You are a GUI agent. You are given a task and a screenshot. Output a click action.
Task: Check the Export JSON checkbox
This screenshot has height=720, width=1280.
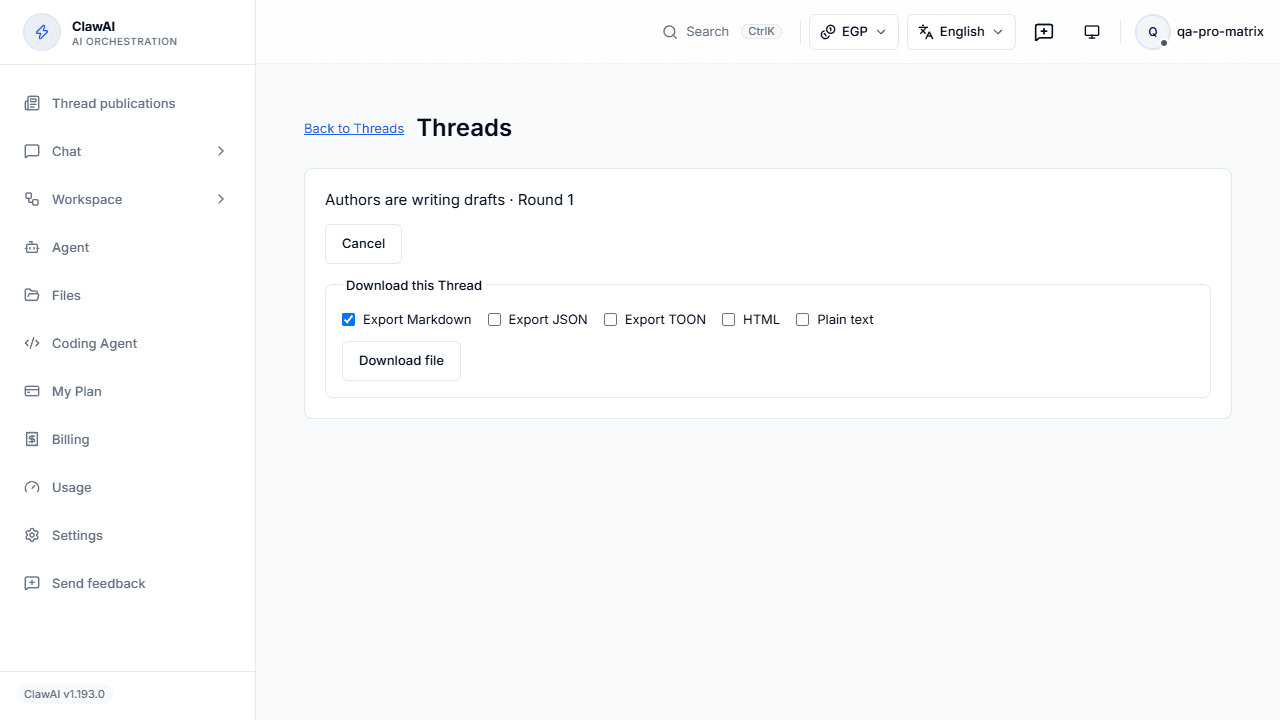[x=494, y=320]
